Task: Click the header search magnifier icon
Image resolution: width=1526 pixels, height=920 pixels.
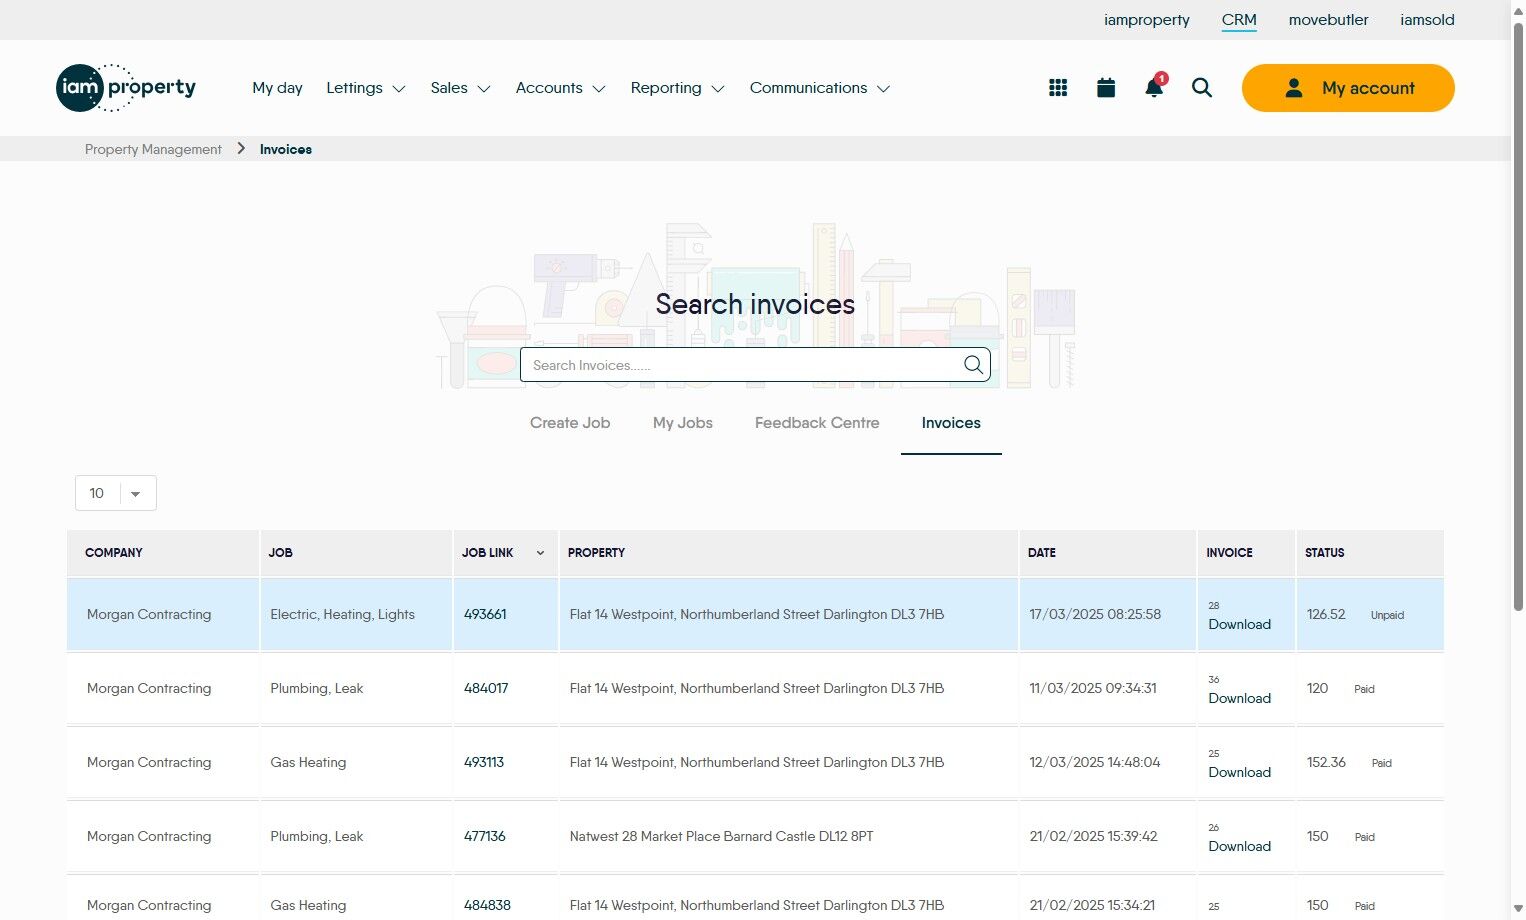Action: 1202,88
